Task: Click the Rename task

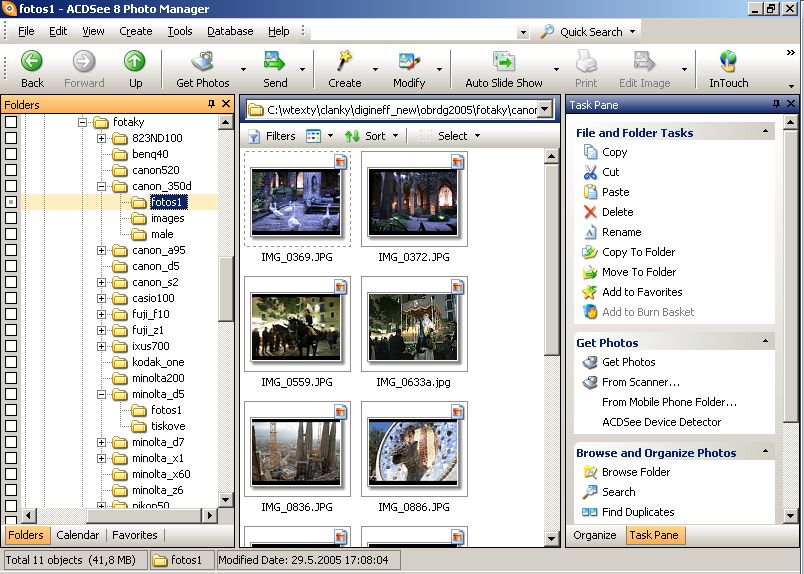Action: pyautogui.click(x=621, y=232)
